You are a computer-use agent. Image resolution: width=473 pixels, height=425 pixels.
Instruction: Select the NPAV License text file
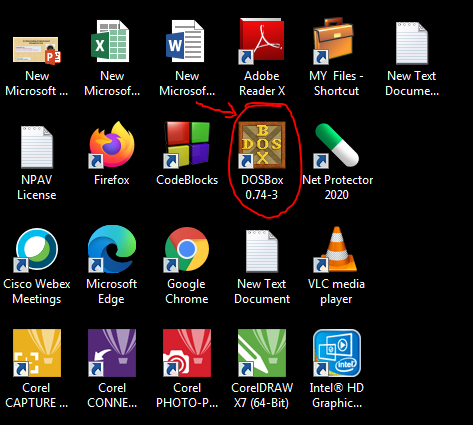[37, 147]
